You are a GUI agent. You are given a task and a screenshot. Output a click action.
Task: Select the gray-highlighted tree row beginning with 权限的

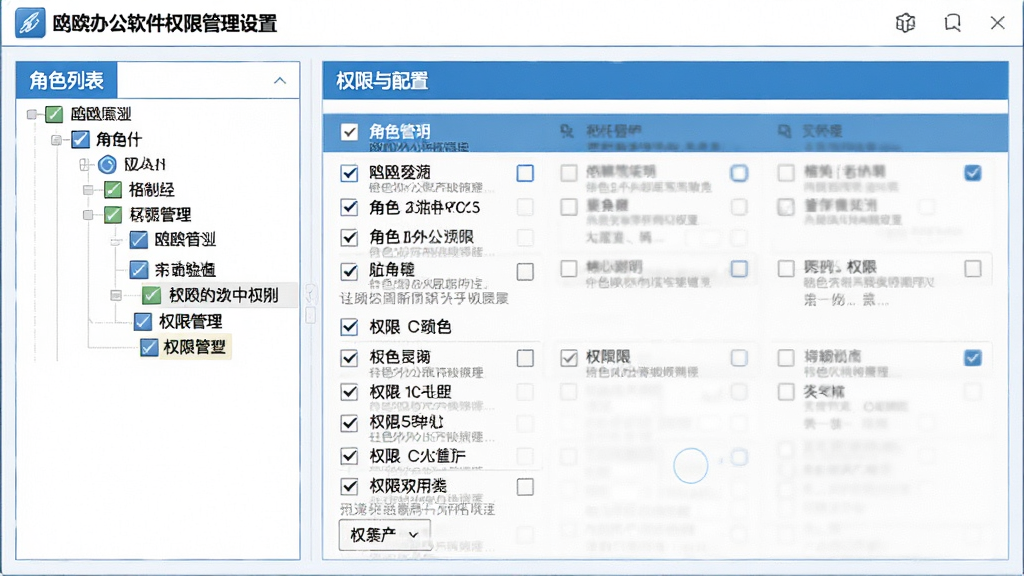pyautogui.click(x=223, y=295)
